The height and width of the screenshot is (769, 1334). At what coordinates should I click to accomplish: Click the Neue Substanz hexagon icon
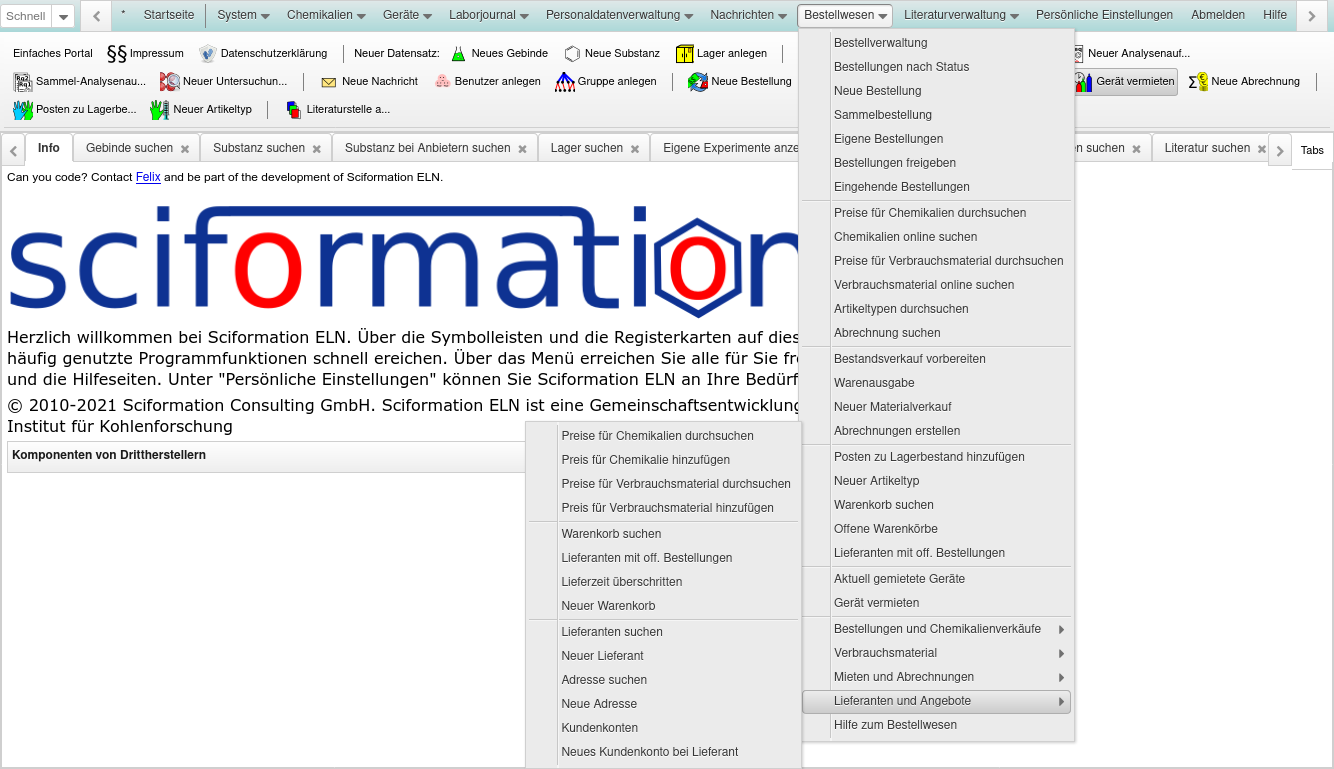(572, 54)
